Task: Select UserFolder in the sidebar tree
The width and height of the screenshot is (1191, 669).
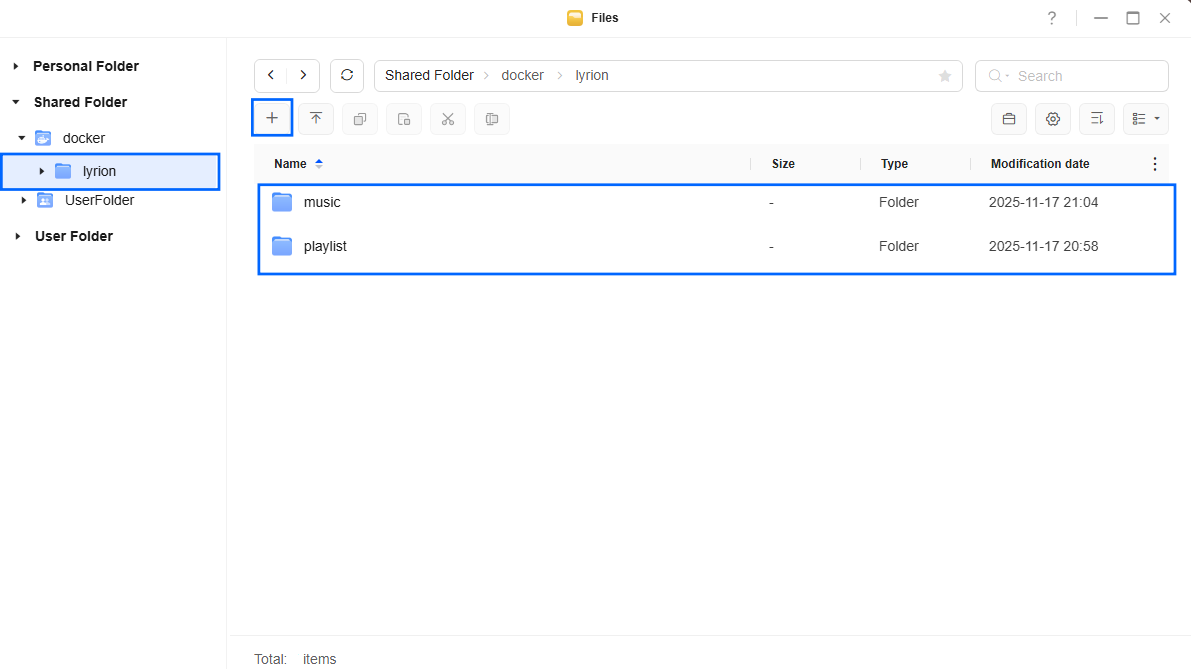Action: click(99, 200)
